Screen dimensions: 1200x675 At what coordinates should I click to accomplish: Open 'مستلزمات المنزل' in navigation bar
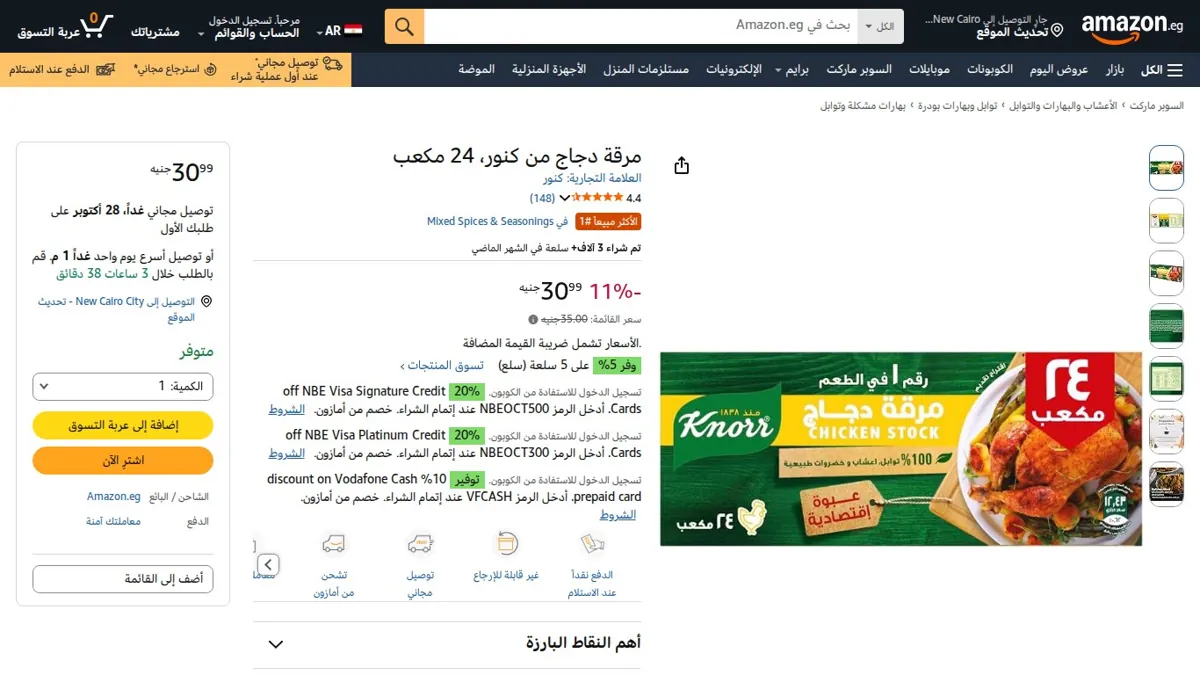pyautogui.click(x=646, y=70)
